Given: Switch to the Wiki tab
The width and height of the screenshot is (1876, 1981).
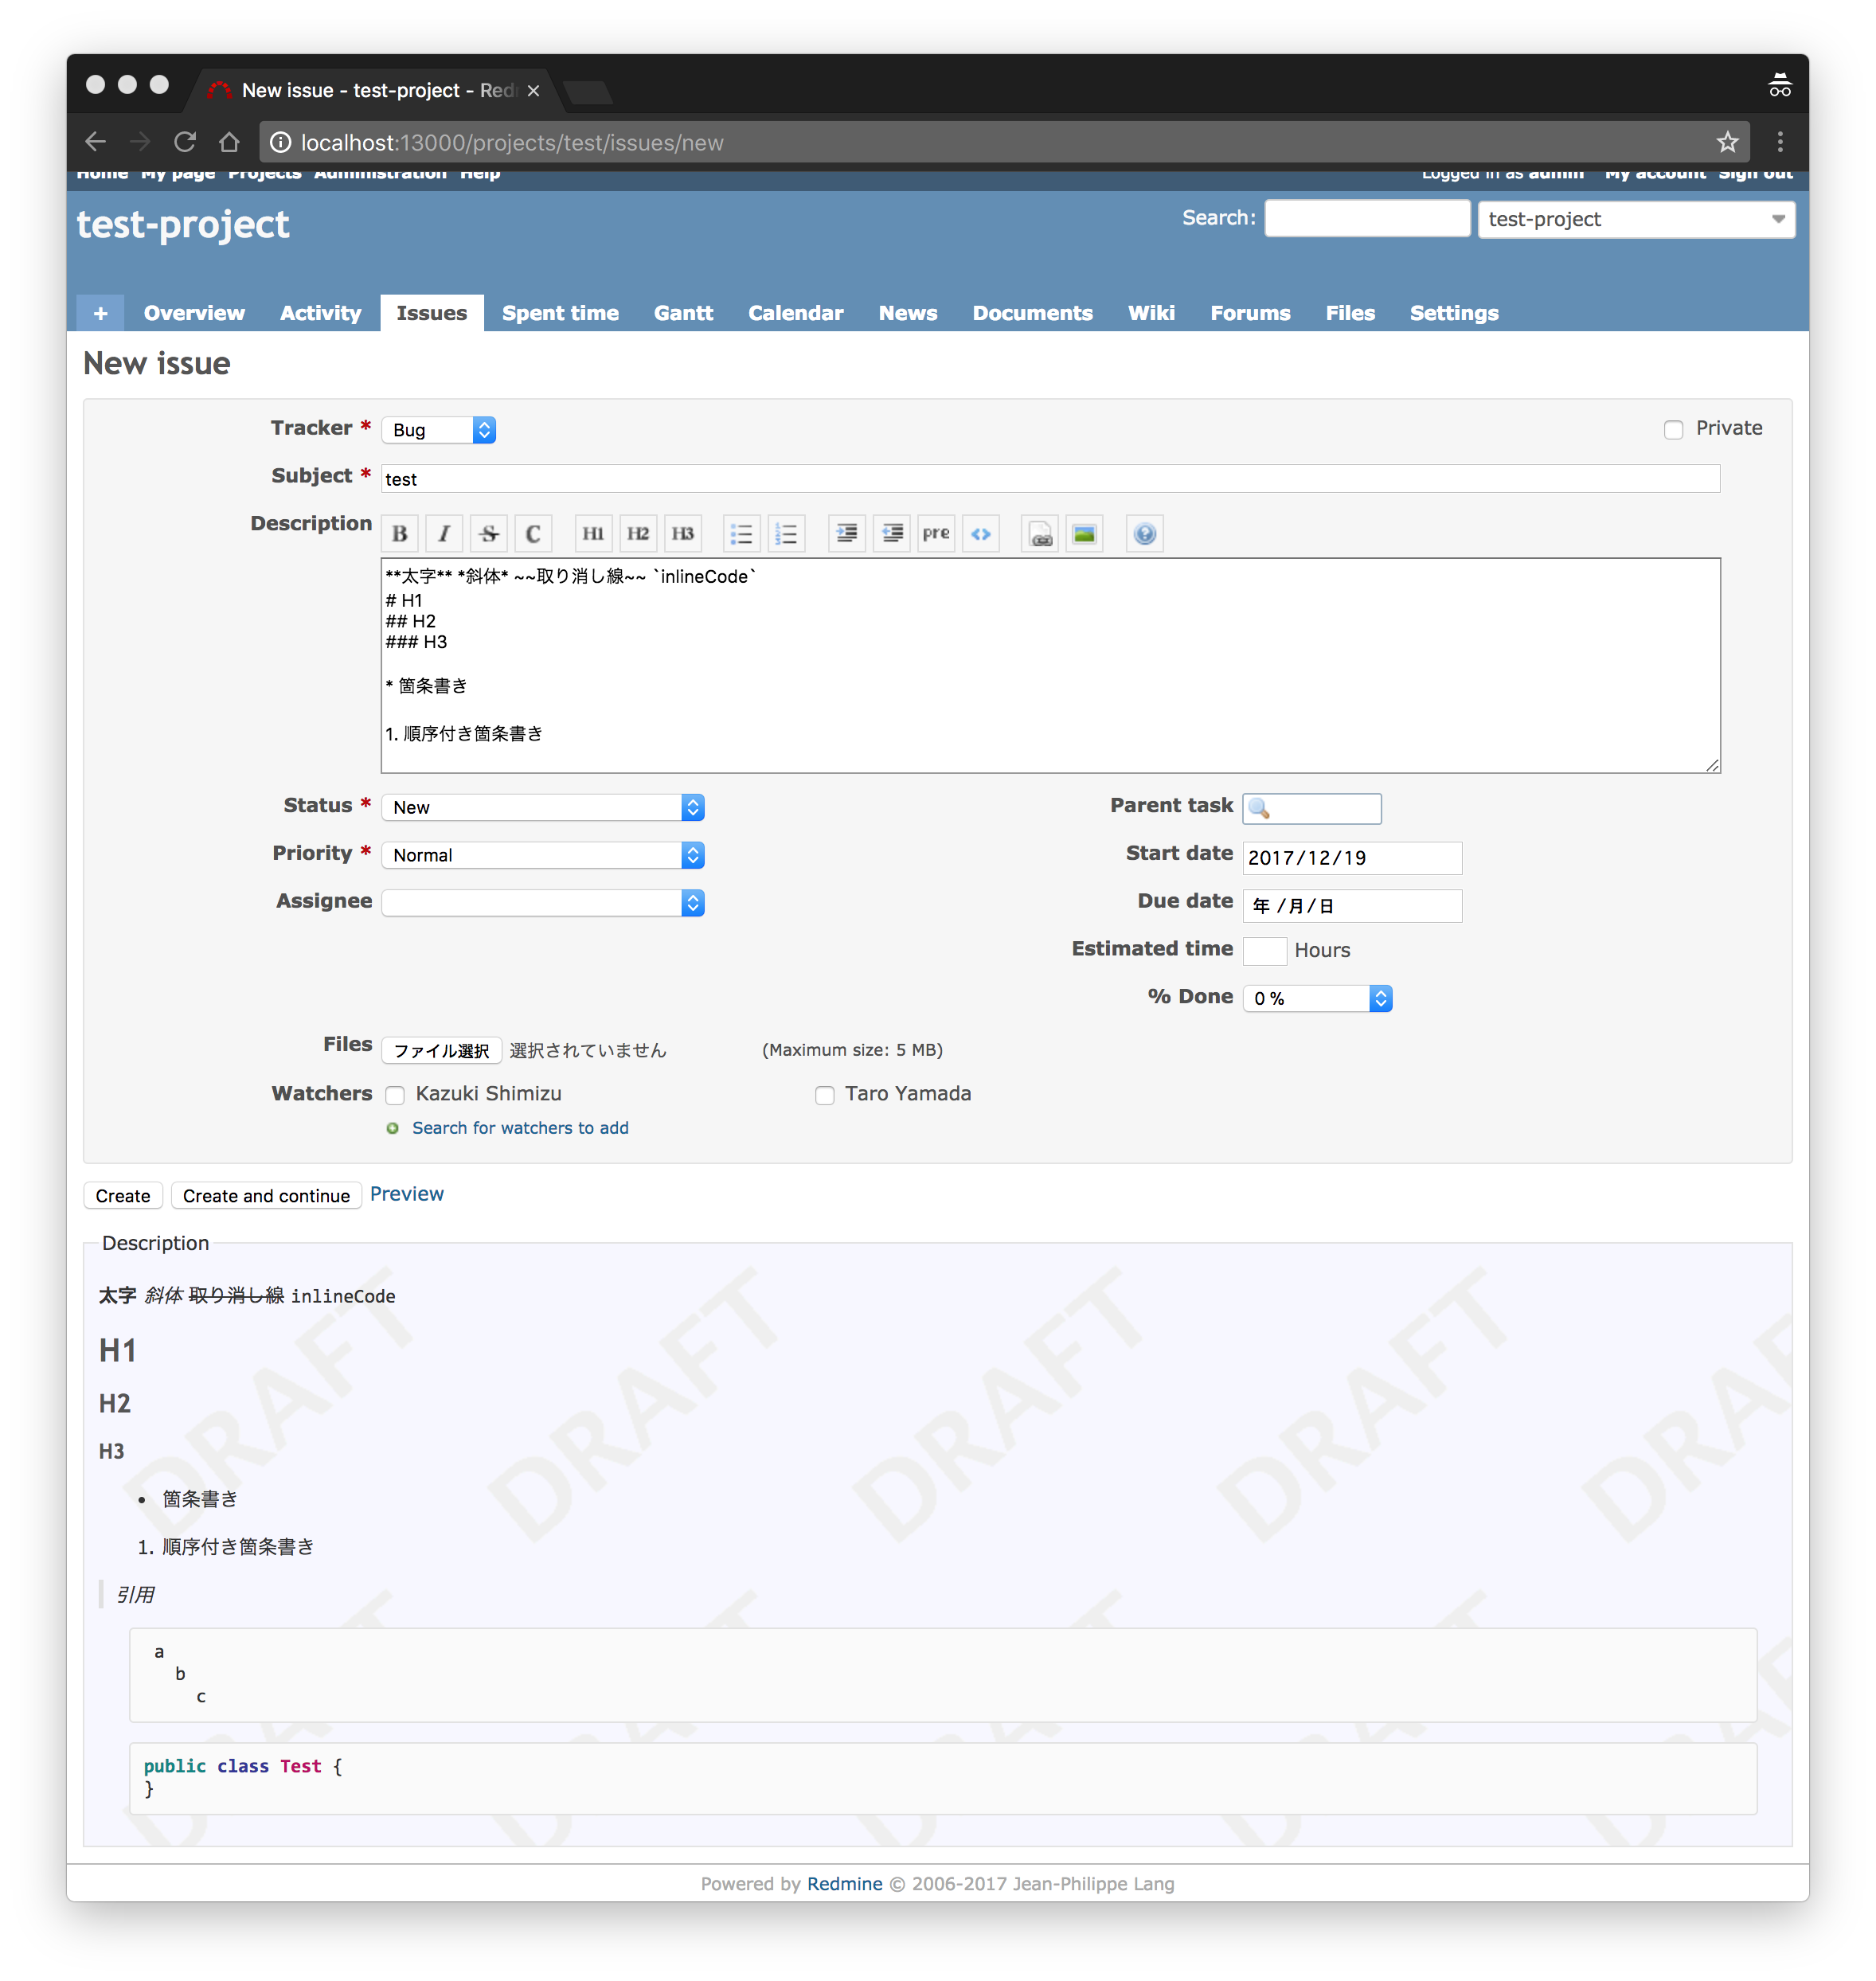Looking at the screenshot, I should 1151,313.
